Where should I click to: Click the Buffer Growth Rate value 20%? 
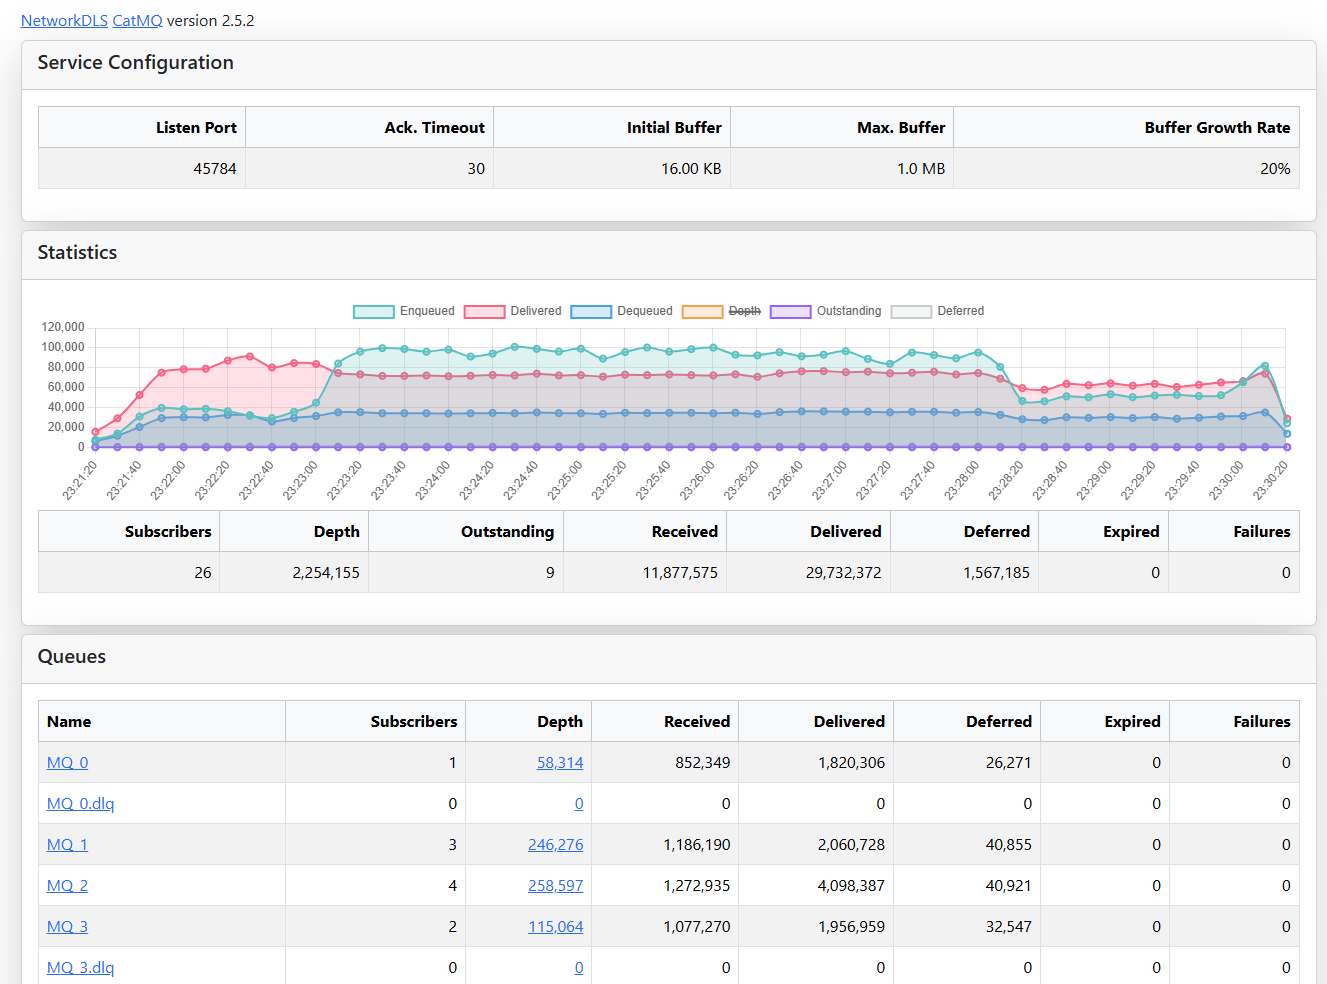pos(1275,169)
